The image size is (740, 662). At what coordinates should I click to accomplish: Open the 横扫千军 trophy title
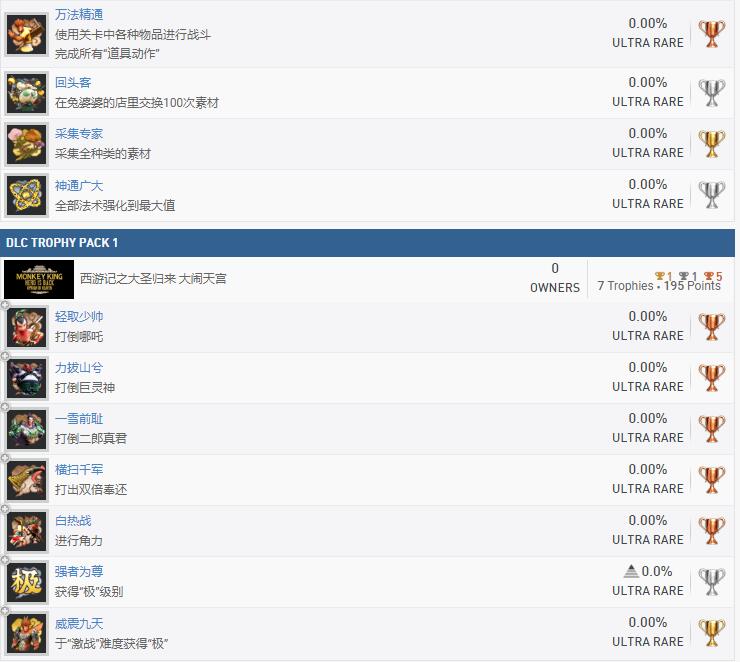pos(79,469)
